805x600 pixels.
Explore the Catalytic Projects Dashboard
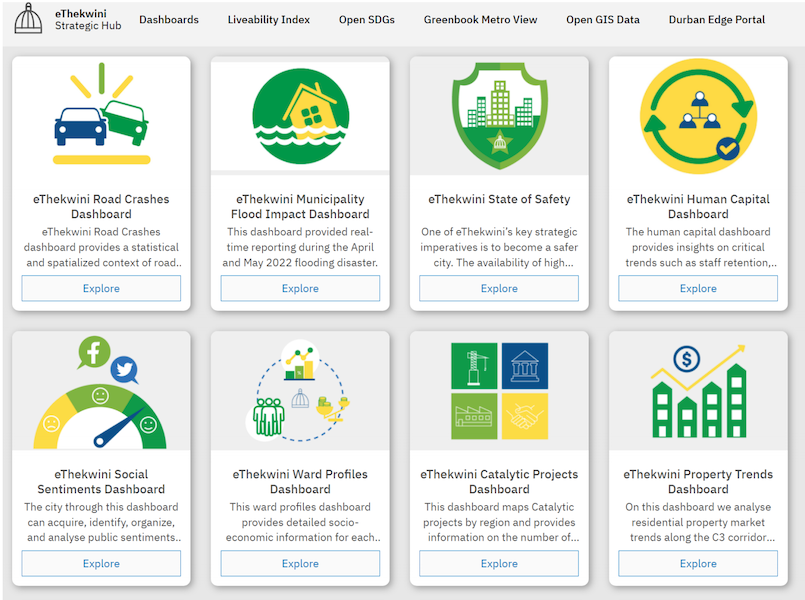tap(499, 564)
